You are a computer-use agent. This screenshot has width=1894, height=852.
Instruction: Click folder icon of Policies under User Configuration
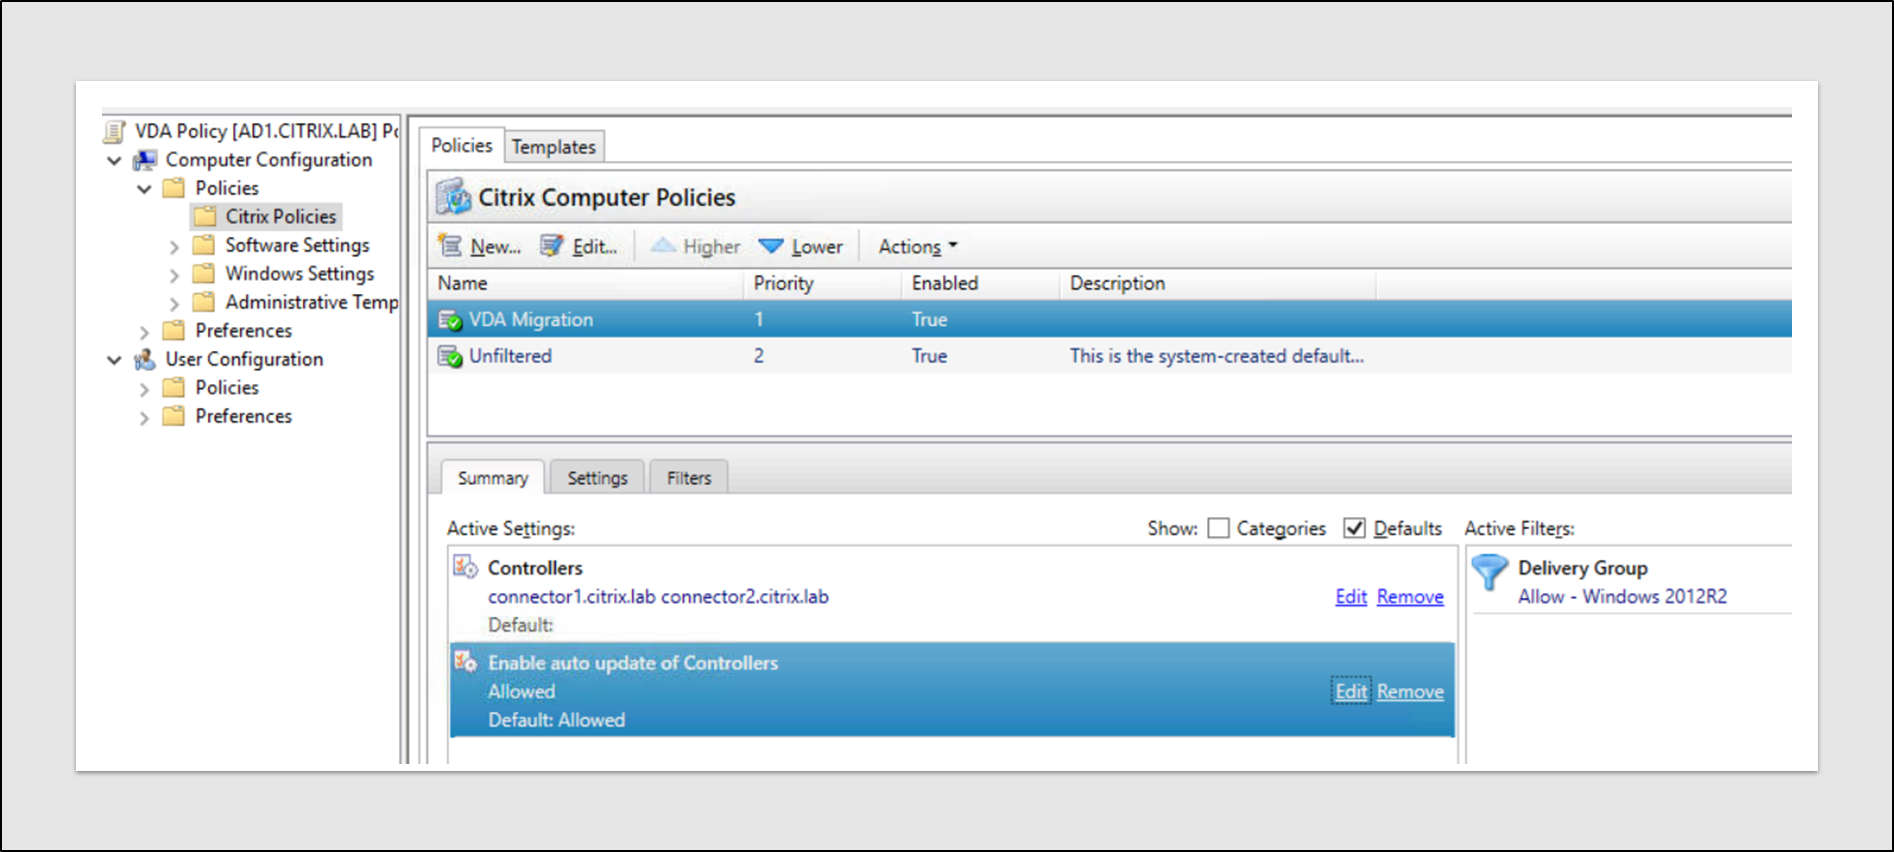174,387
